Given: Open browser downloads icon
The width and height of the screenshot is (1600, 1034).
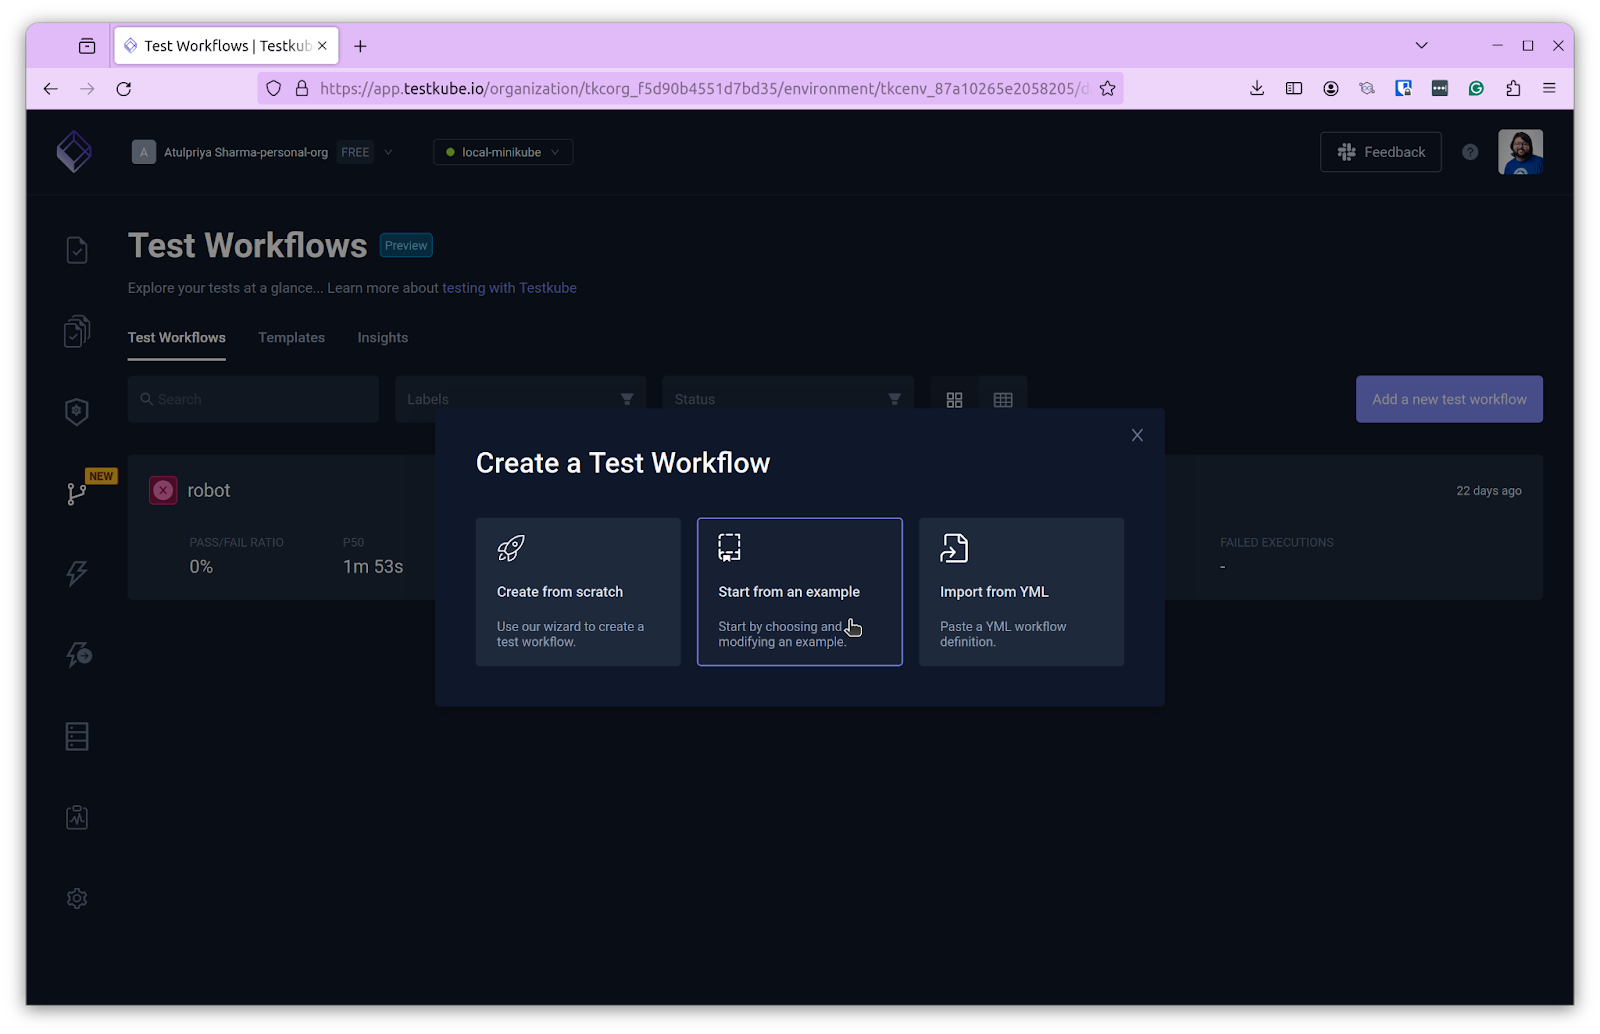Looking at the screenshot, I should [x=1257, y=88].
